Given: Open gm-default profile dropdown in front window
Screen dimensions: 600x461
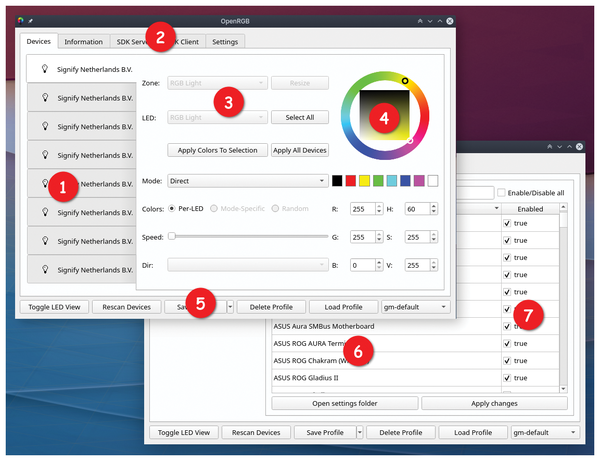Looking at the screenshot, I should tap(416, 307).
